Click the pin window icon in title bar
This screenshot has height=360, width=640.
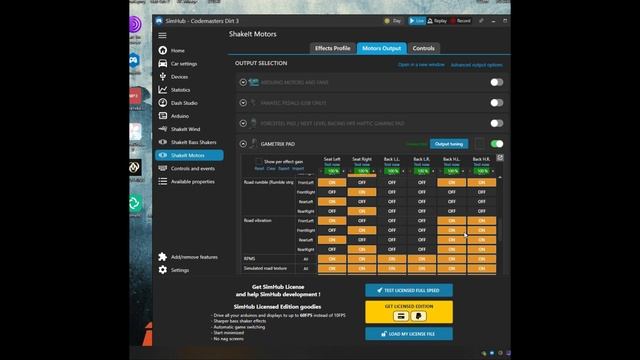click(481, 21)
